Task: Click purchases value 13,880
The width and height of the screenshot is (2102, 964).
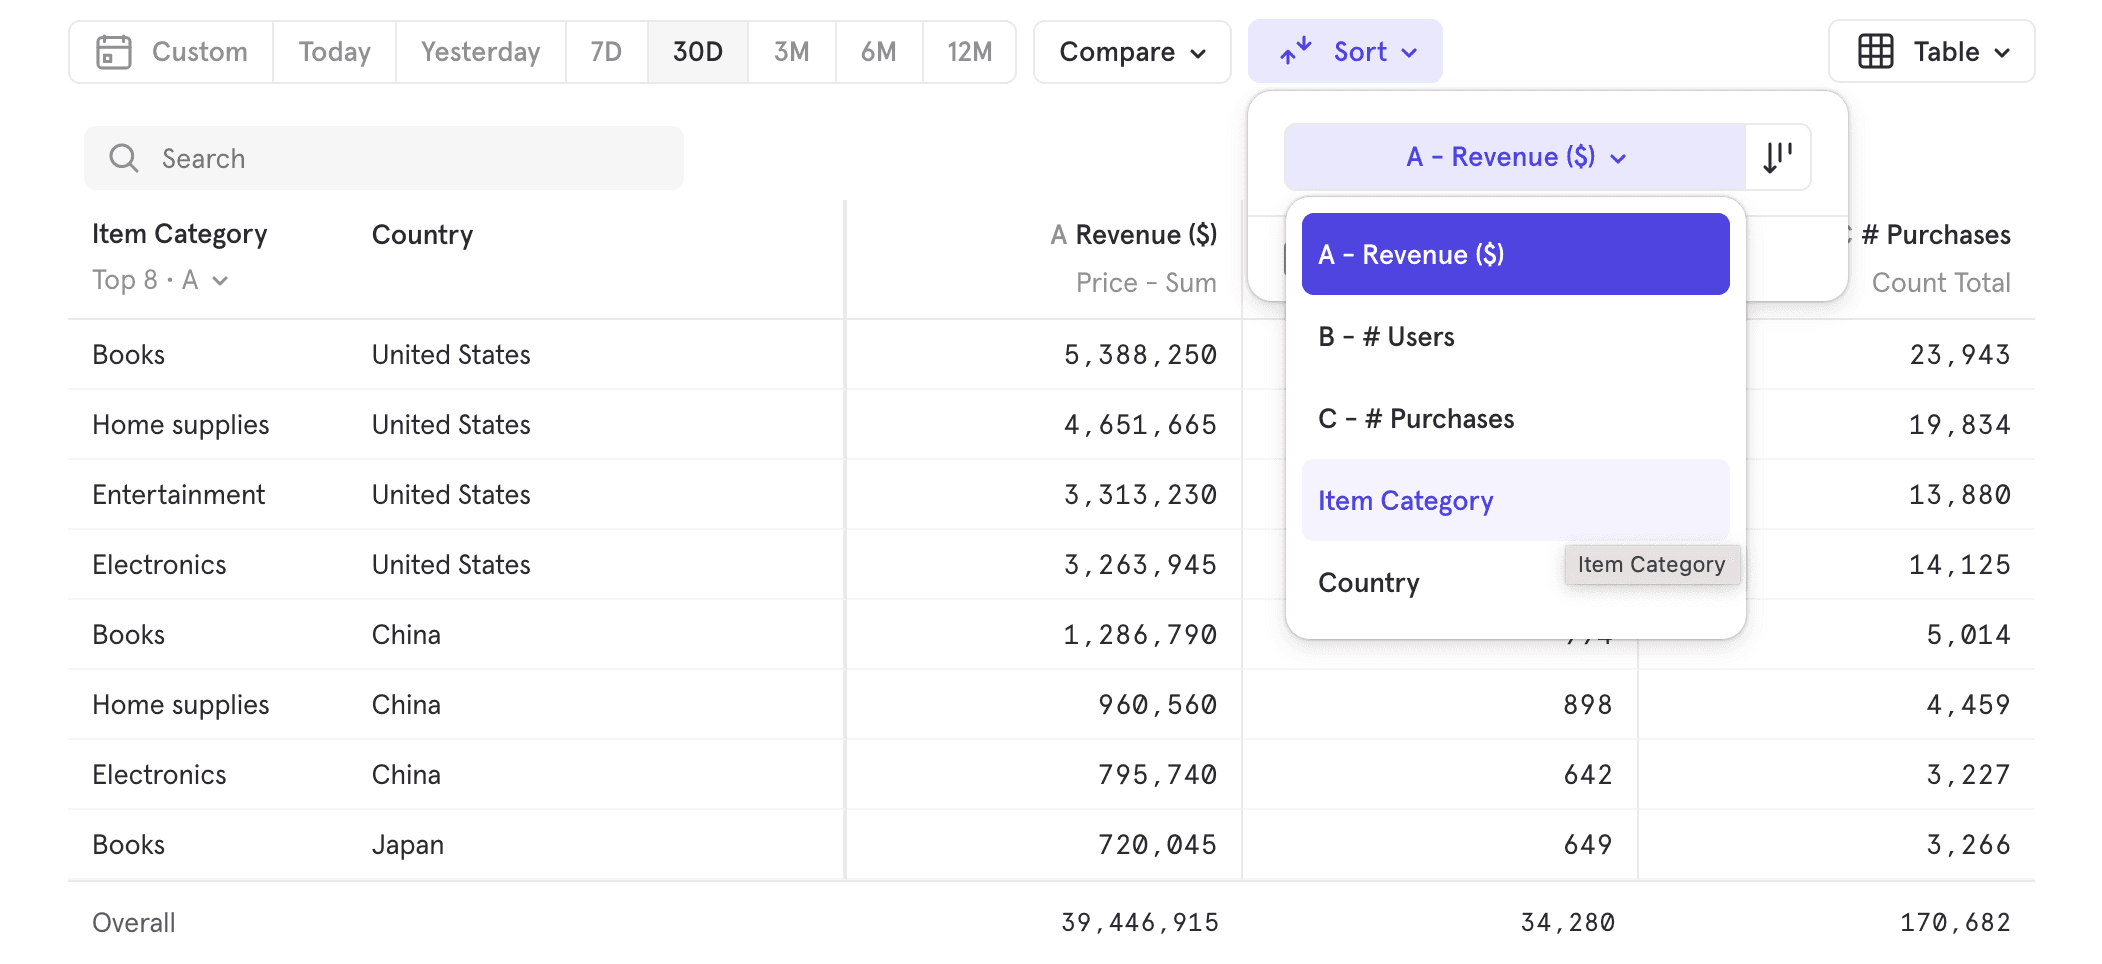Action: click(x=1960, y=495)
